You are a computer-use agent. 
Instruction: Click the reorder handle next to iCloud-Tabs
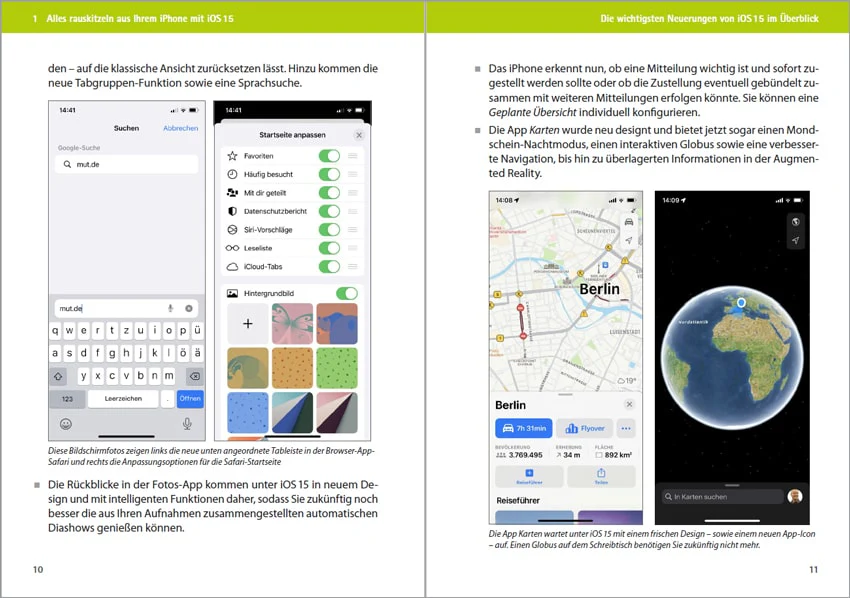(353, 267)
